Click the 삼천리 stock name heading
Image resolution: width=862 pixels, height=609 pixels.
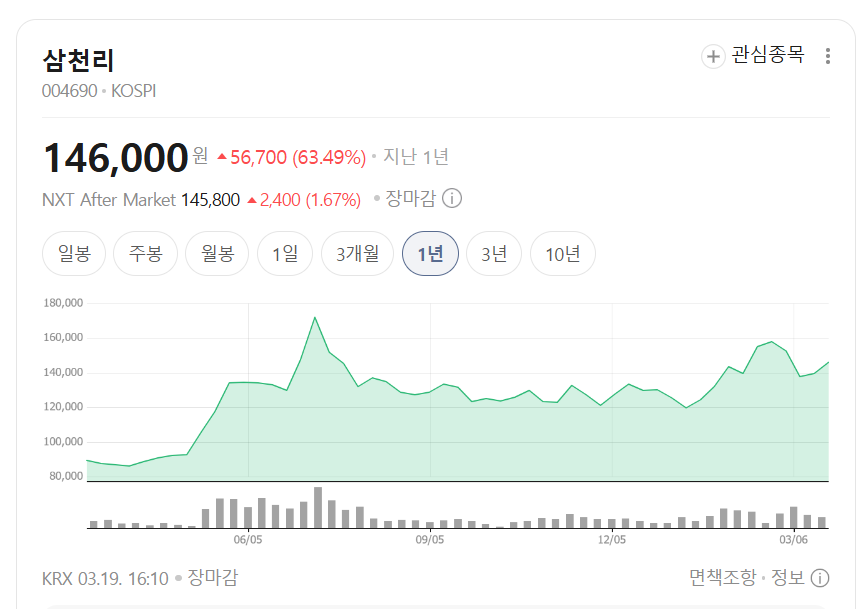(78, 60)
